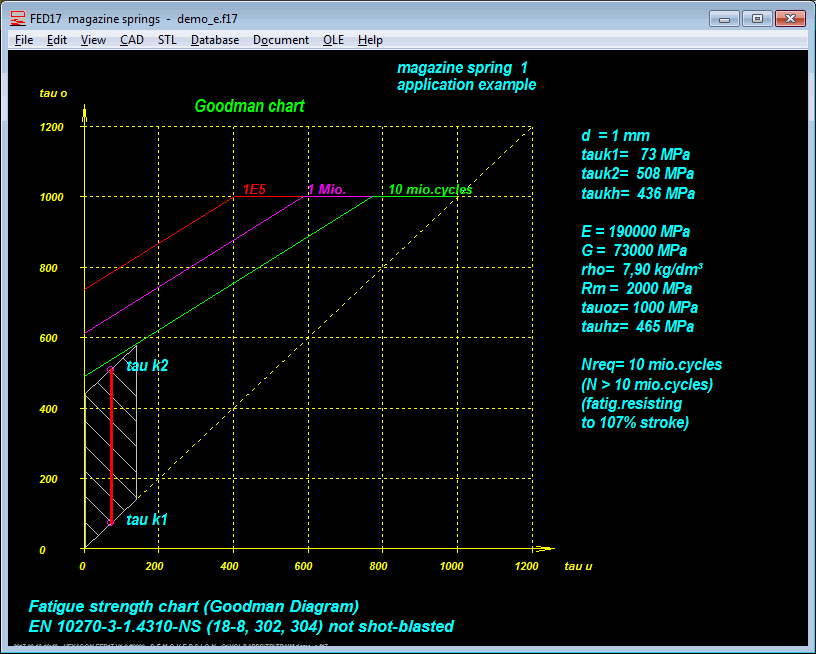Open the Document menu
The height and width of the screenshot is (654, 816).
[281, 40]
